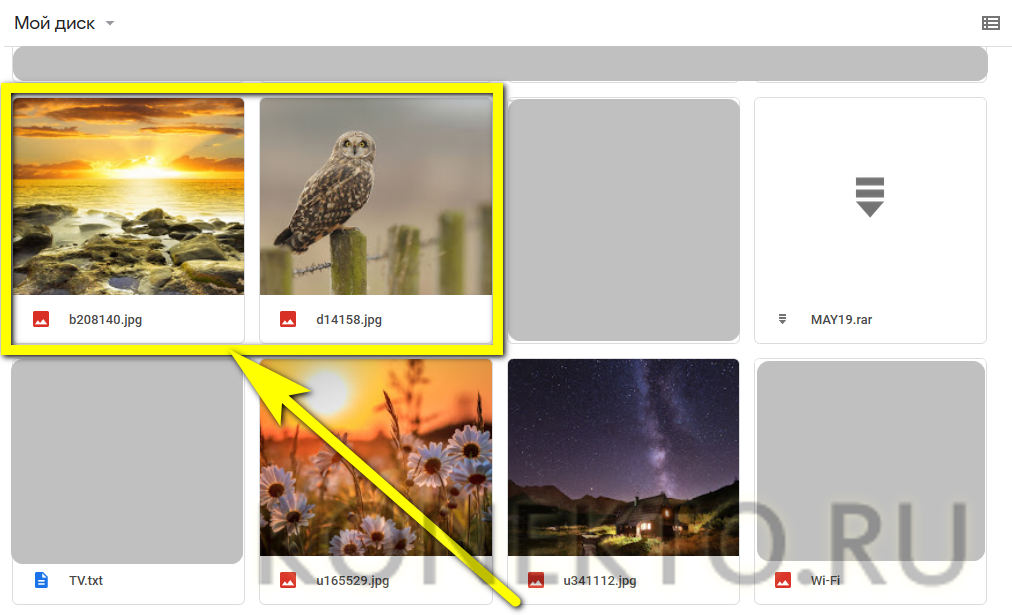Click image icon next to d14158.jpg

pyautogui.click(x=288, y=319)
